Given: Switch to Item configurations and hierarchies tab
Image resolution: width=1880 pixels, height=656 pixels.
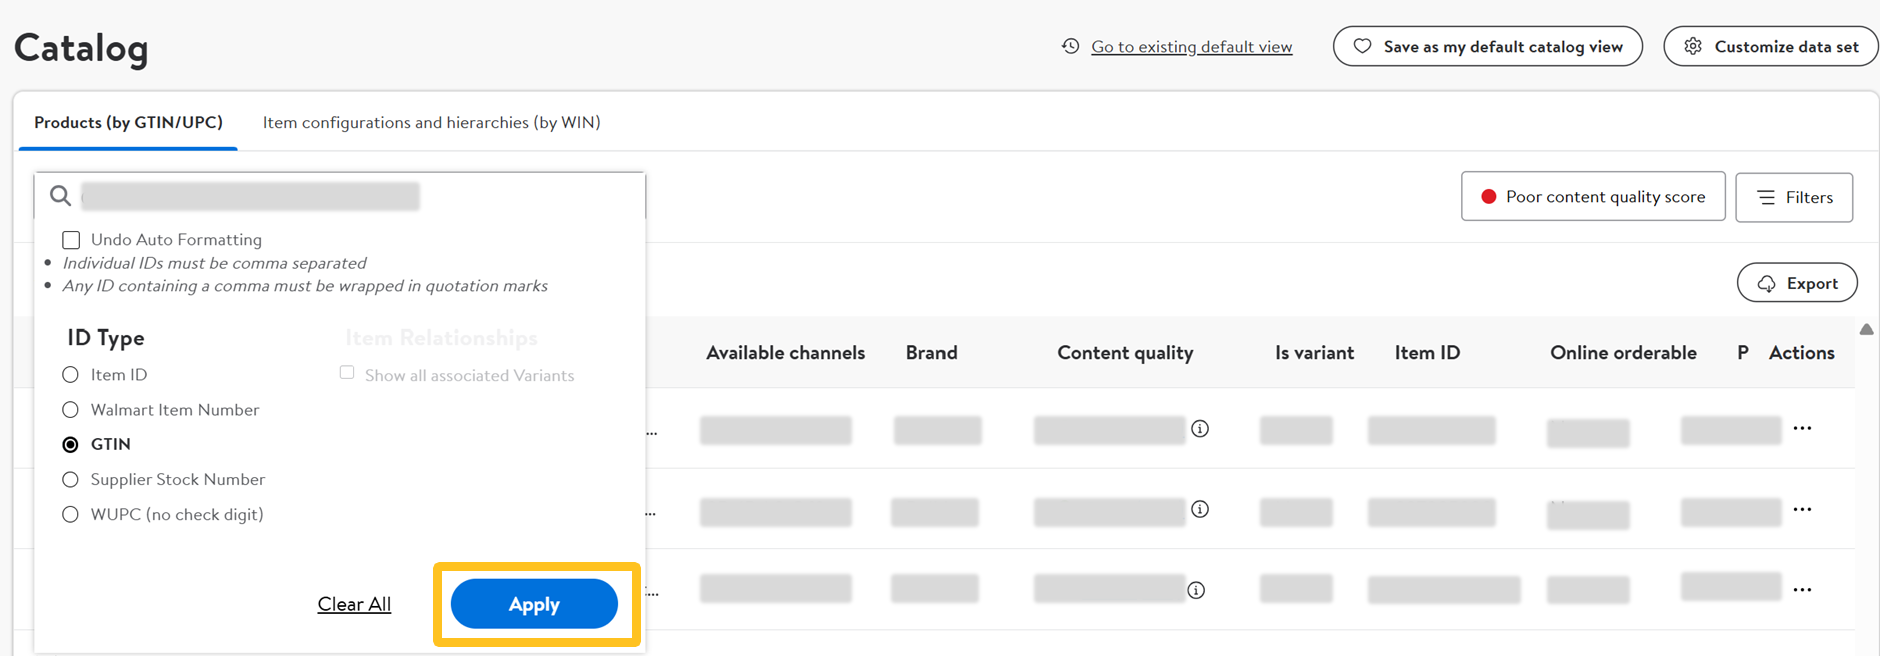Looking at the screenshot, I should [x=431, y=122].
